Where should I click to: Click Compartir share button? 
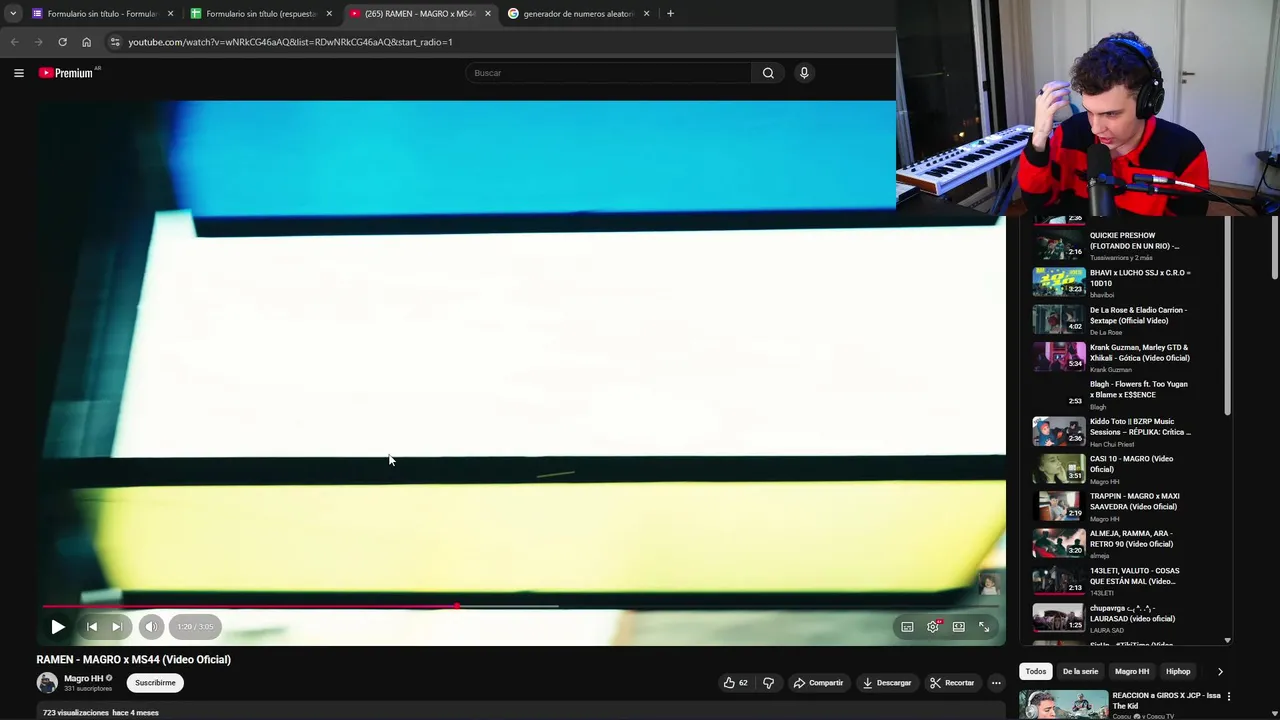click(818, 683)
